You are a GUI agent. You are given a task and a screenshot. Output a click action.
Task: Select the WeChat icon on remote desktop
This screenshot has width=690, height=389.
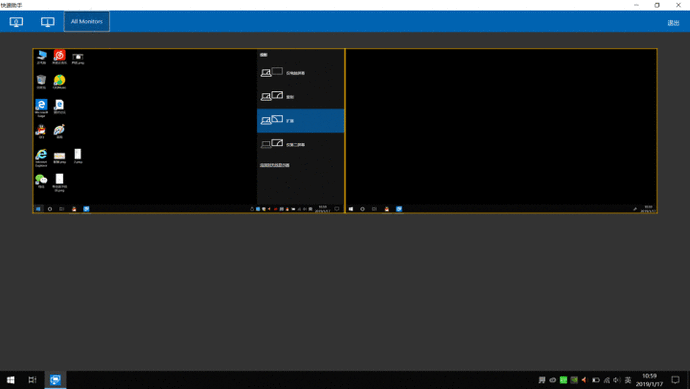pyautogui.click(x=41, y=181)
